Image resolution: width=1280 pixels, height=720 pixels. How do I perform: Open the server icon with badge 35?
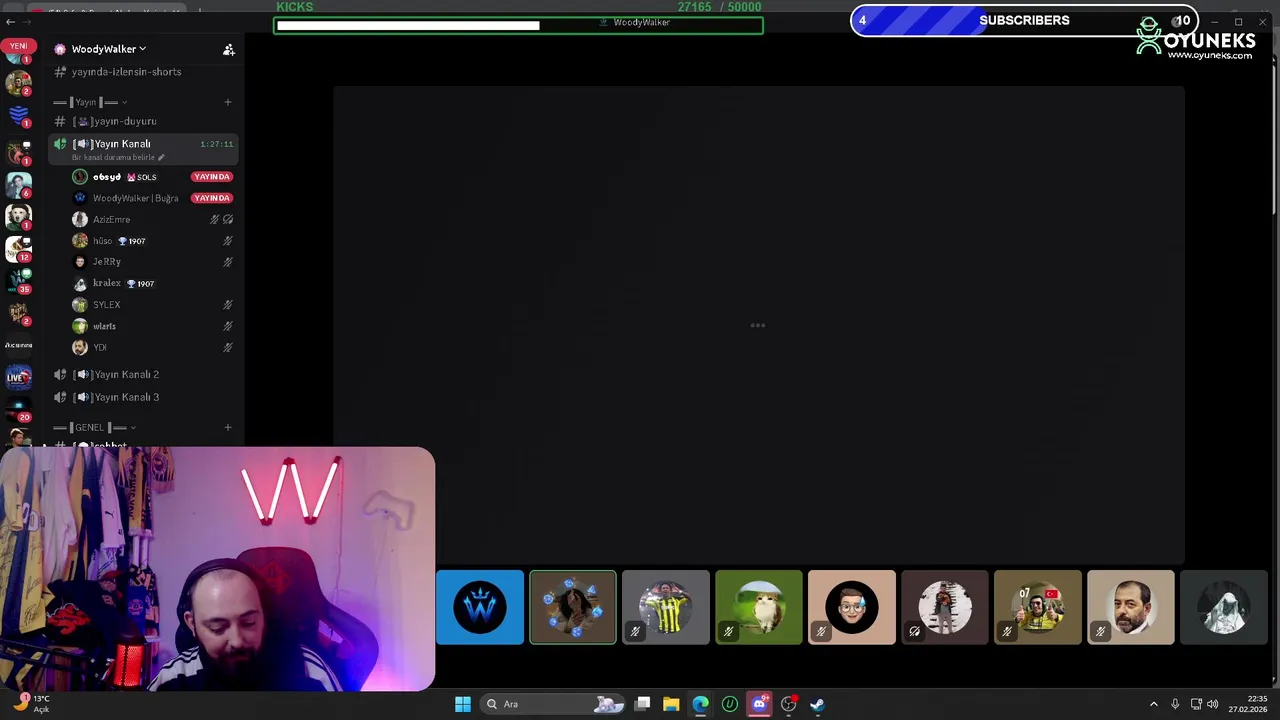18,281
